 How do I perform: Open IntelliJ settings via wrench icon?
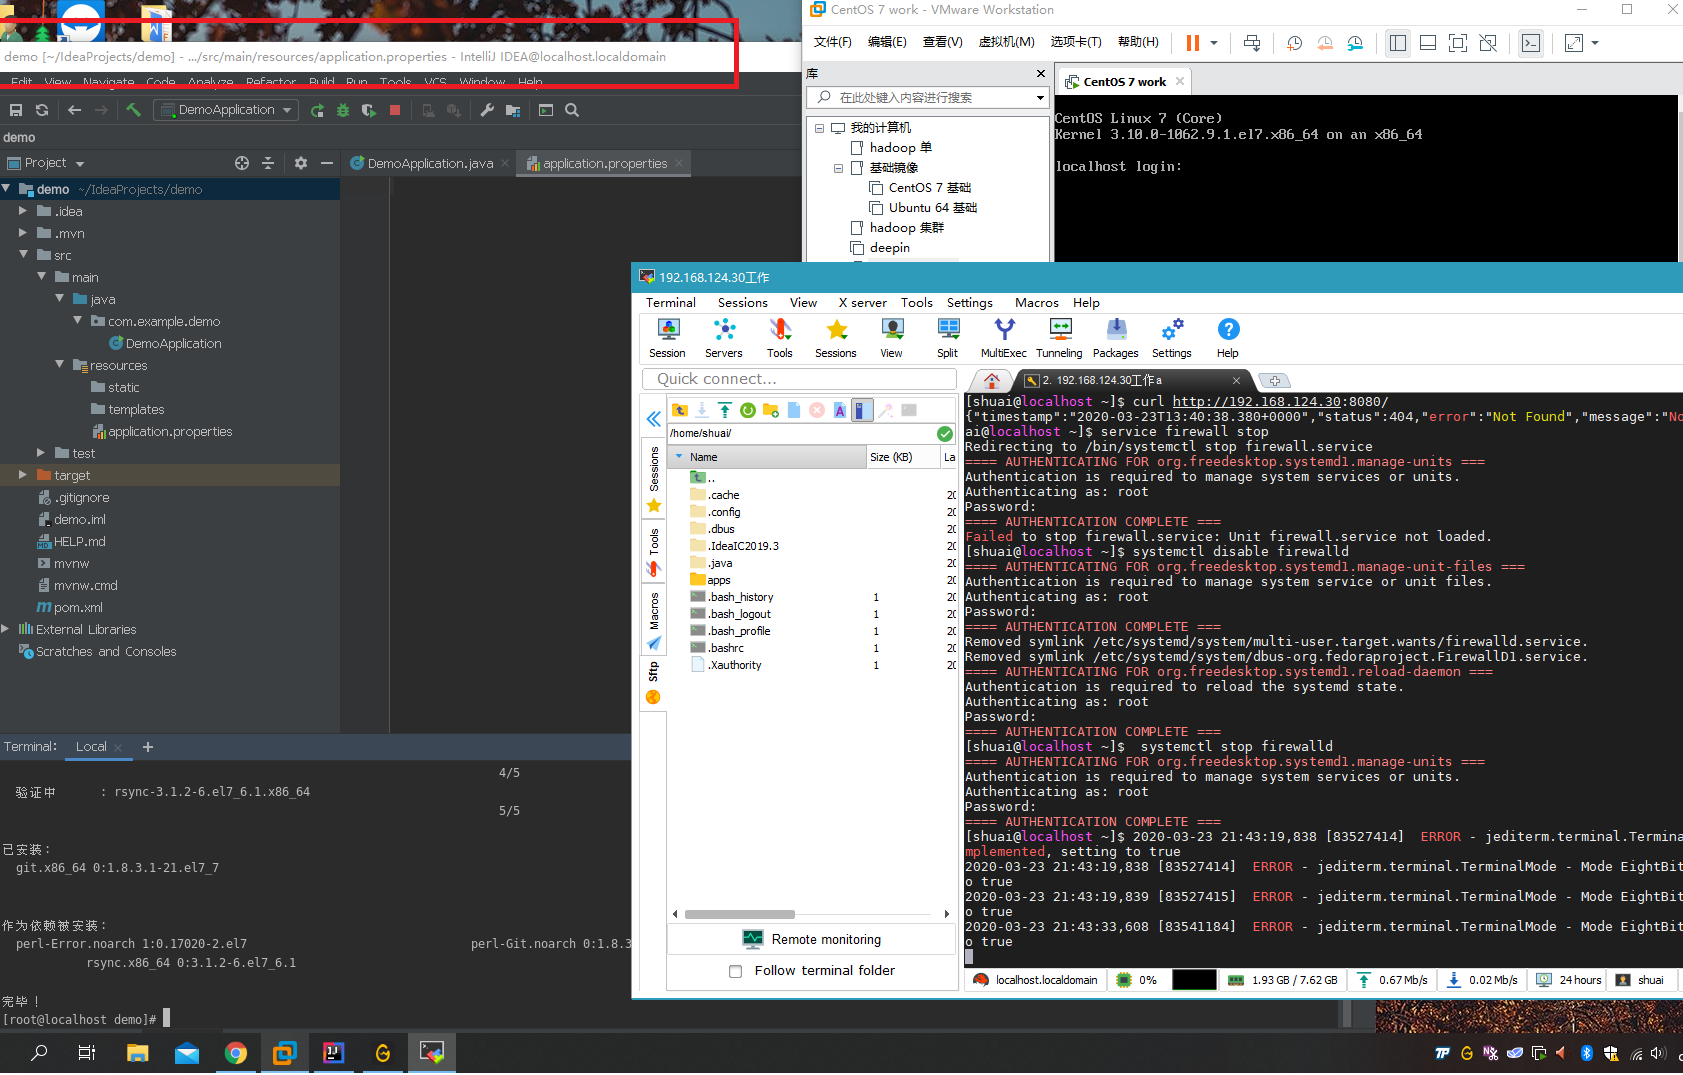487,111
